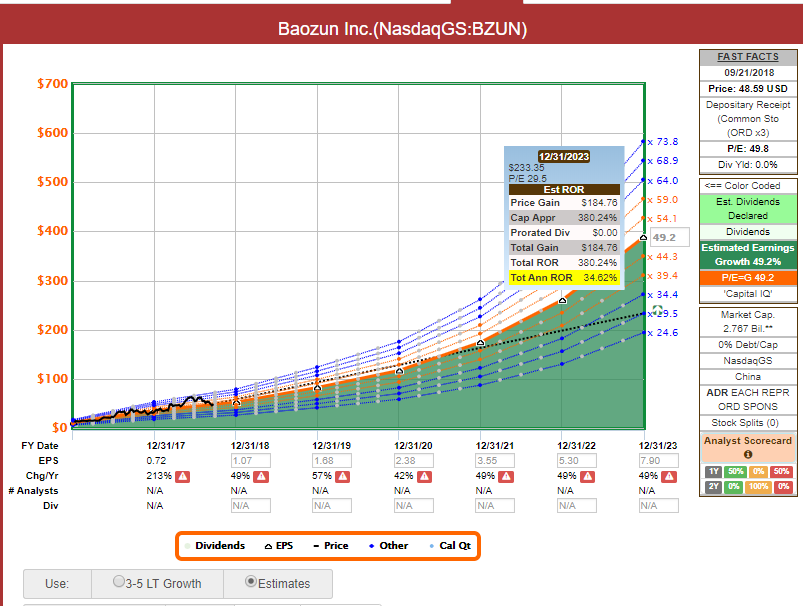Edit Div field for 12/31/21
Image resolution: width=803 pixels, height=606 pixels.
(495, 506)
